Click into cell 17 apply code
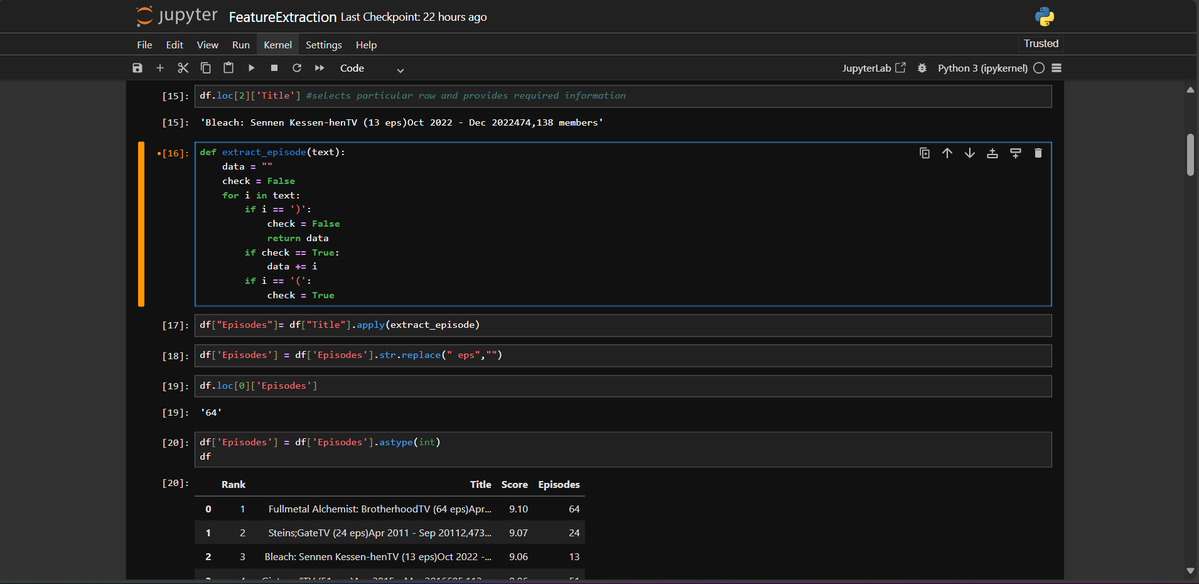1199x584 pixels. pos(623,326)
